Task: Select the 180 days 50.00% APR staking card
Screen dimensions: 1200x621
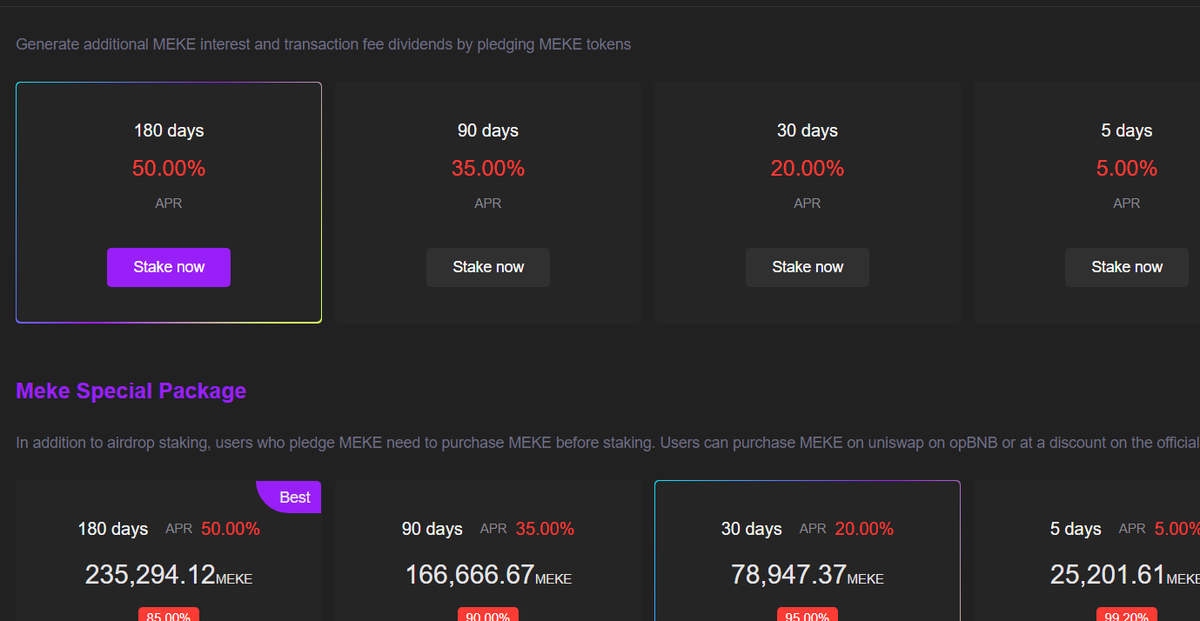Action: (169, 203)
